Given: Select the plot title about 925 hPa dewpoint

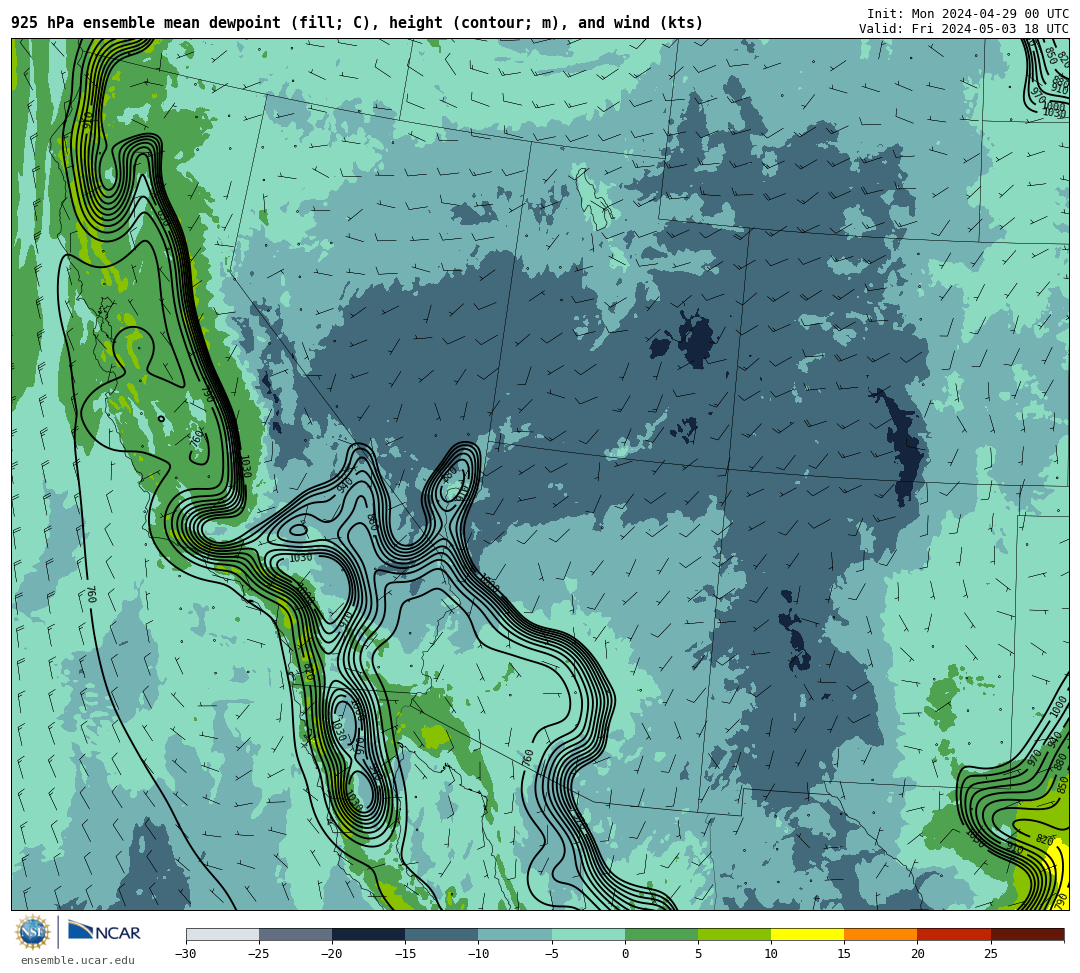Looking at the screenshot, I should tap(357, 23).
